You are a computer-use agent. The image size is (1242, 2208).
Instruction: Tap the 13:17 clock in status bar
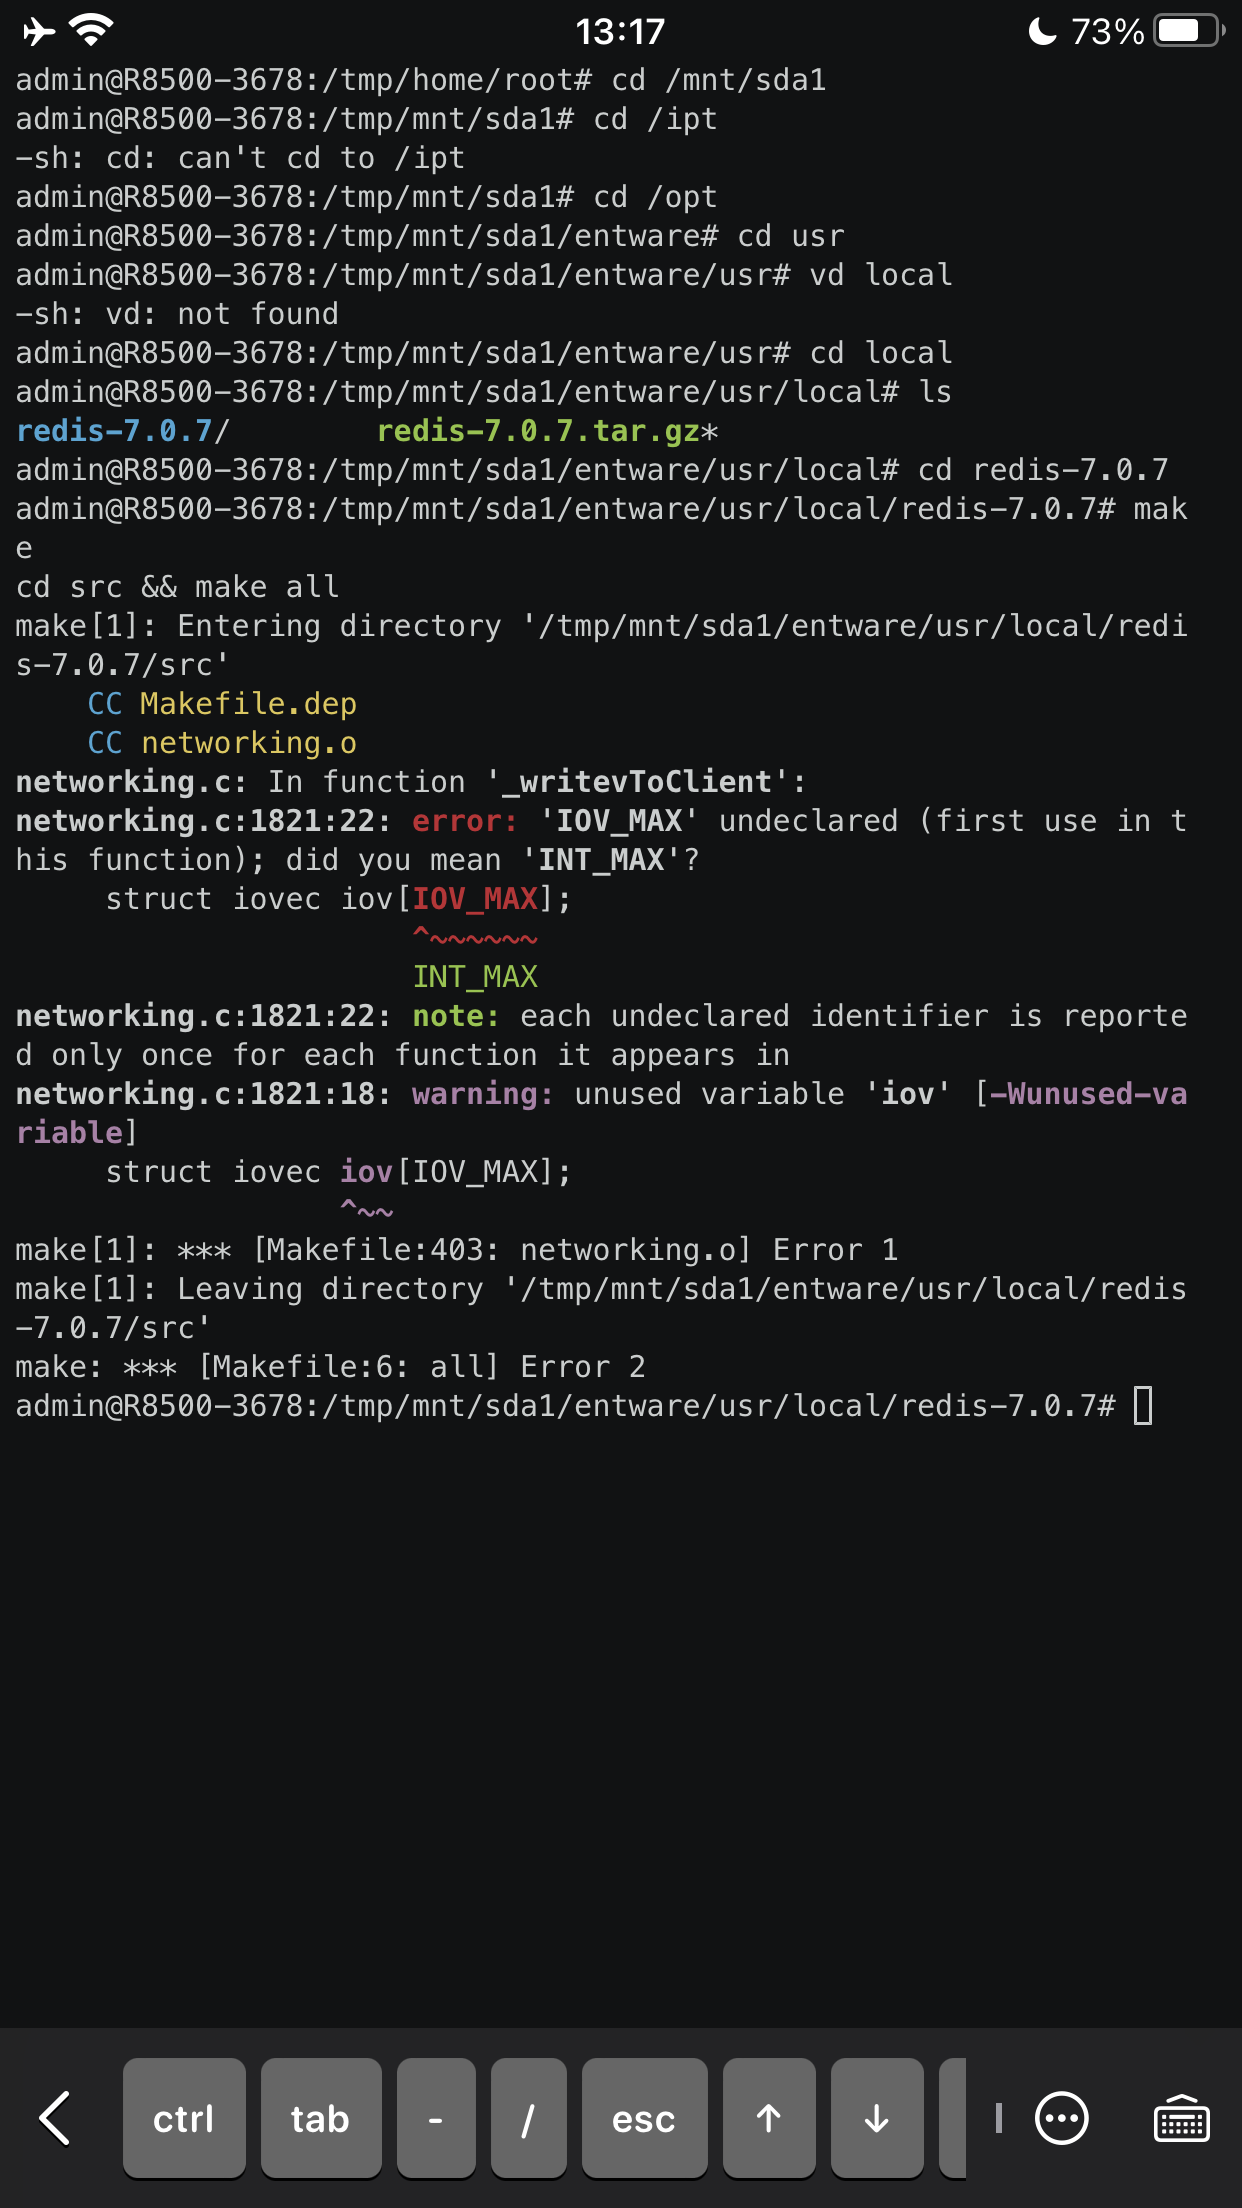(620, 32)
